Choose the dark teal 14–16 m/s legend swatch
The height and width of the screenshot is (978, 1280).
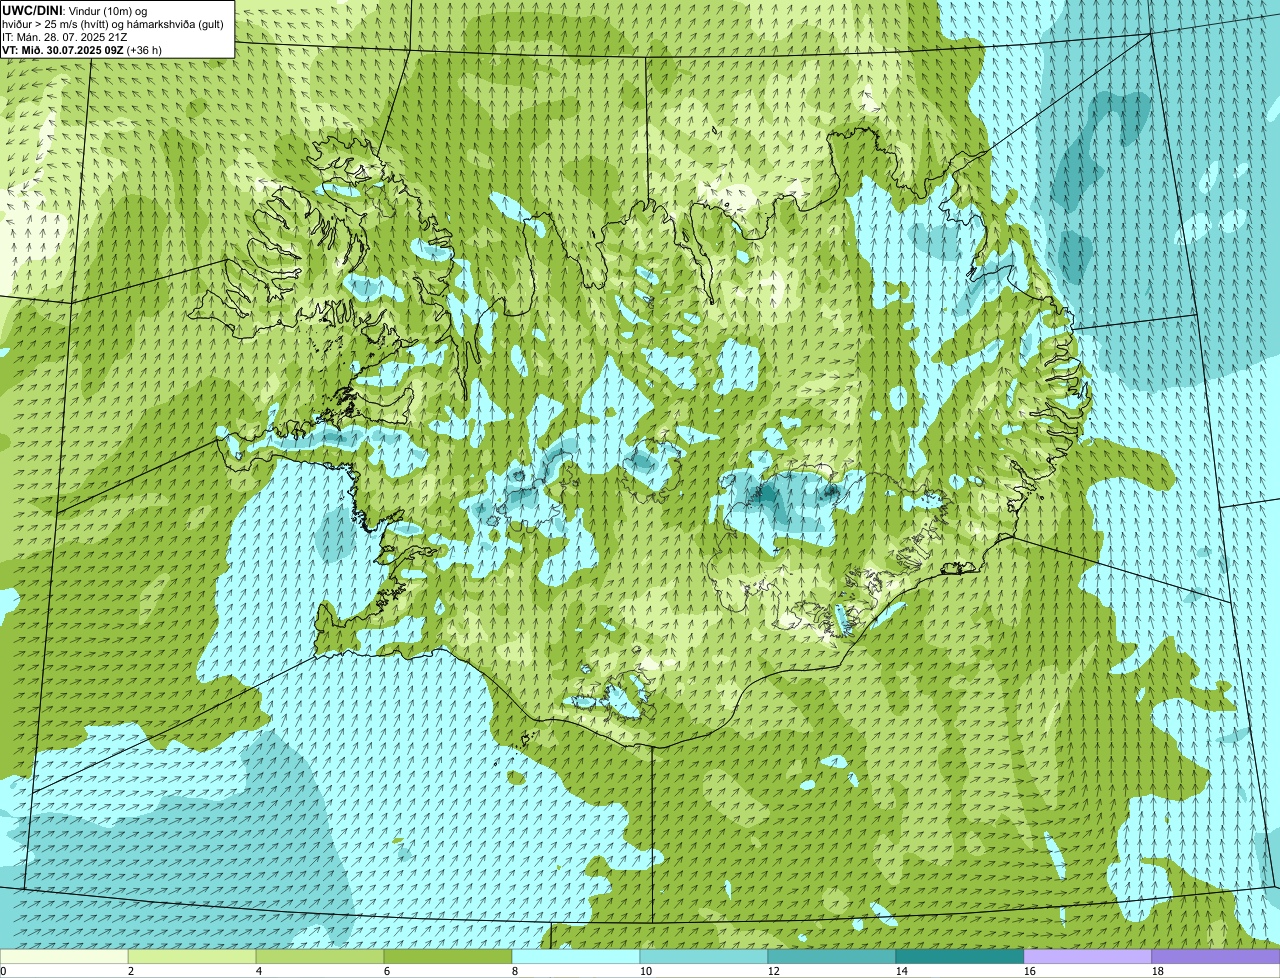coord(960,957)
